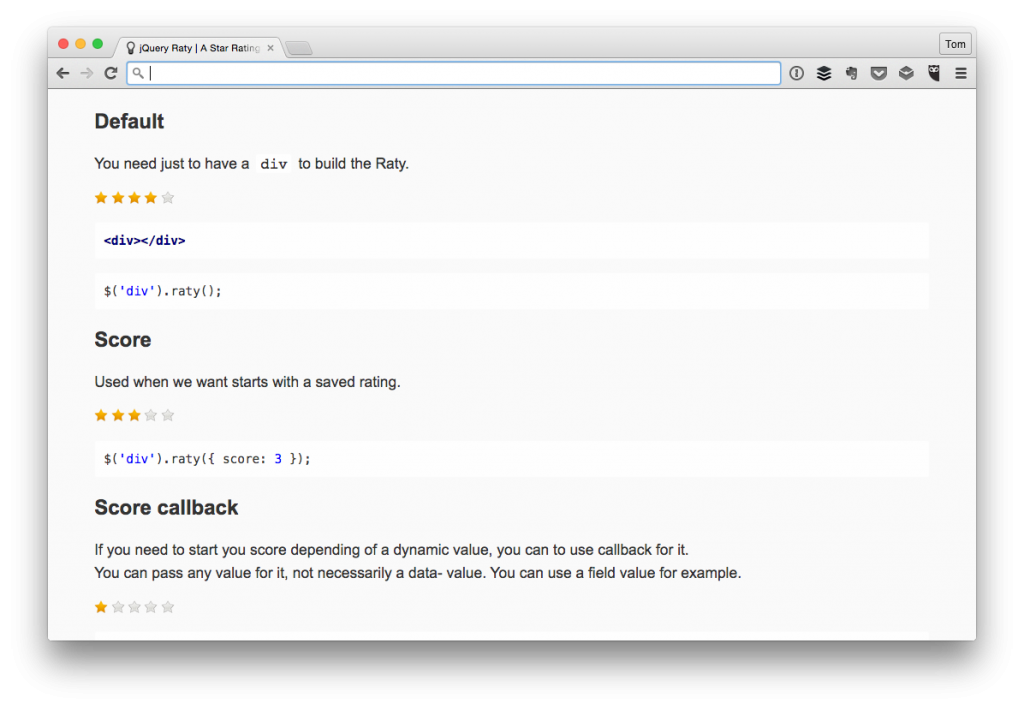The image size is (1024, 709).
Task: Click the 'You can pass any value' sentence
Action: (x=418, y=573)
